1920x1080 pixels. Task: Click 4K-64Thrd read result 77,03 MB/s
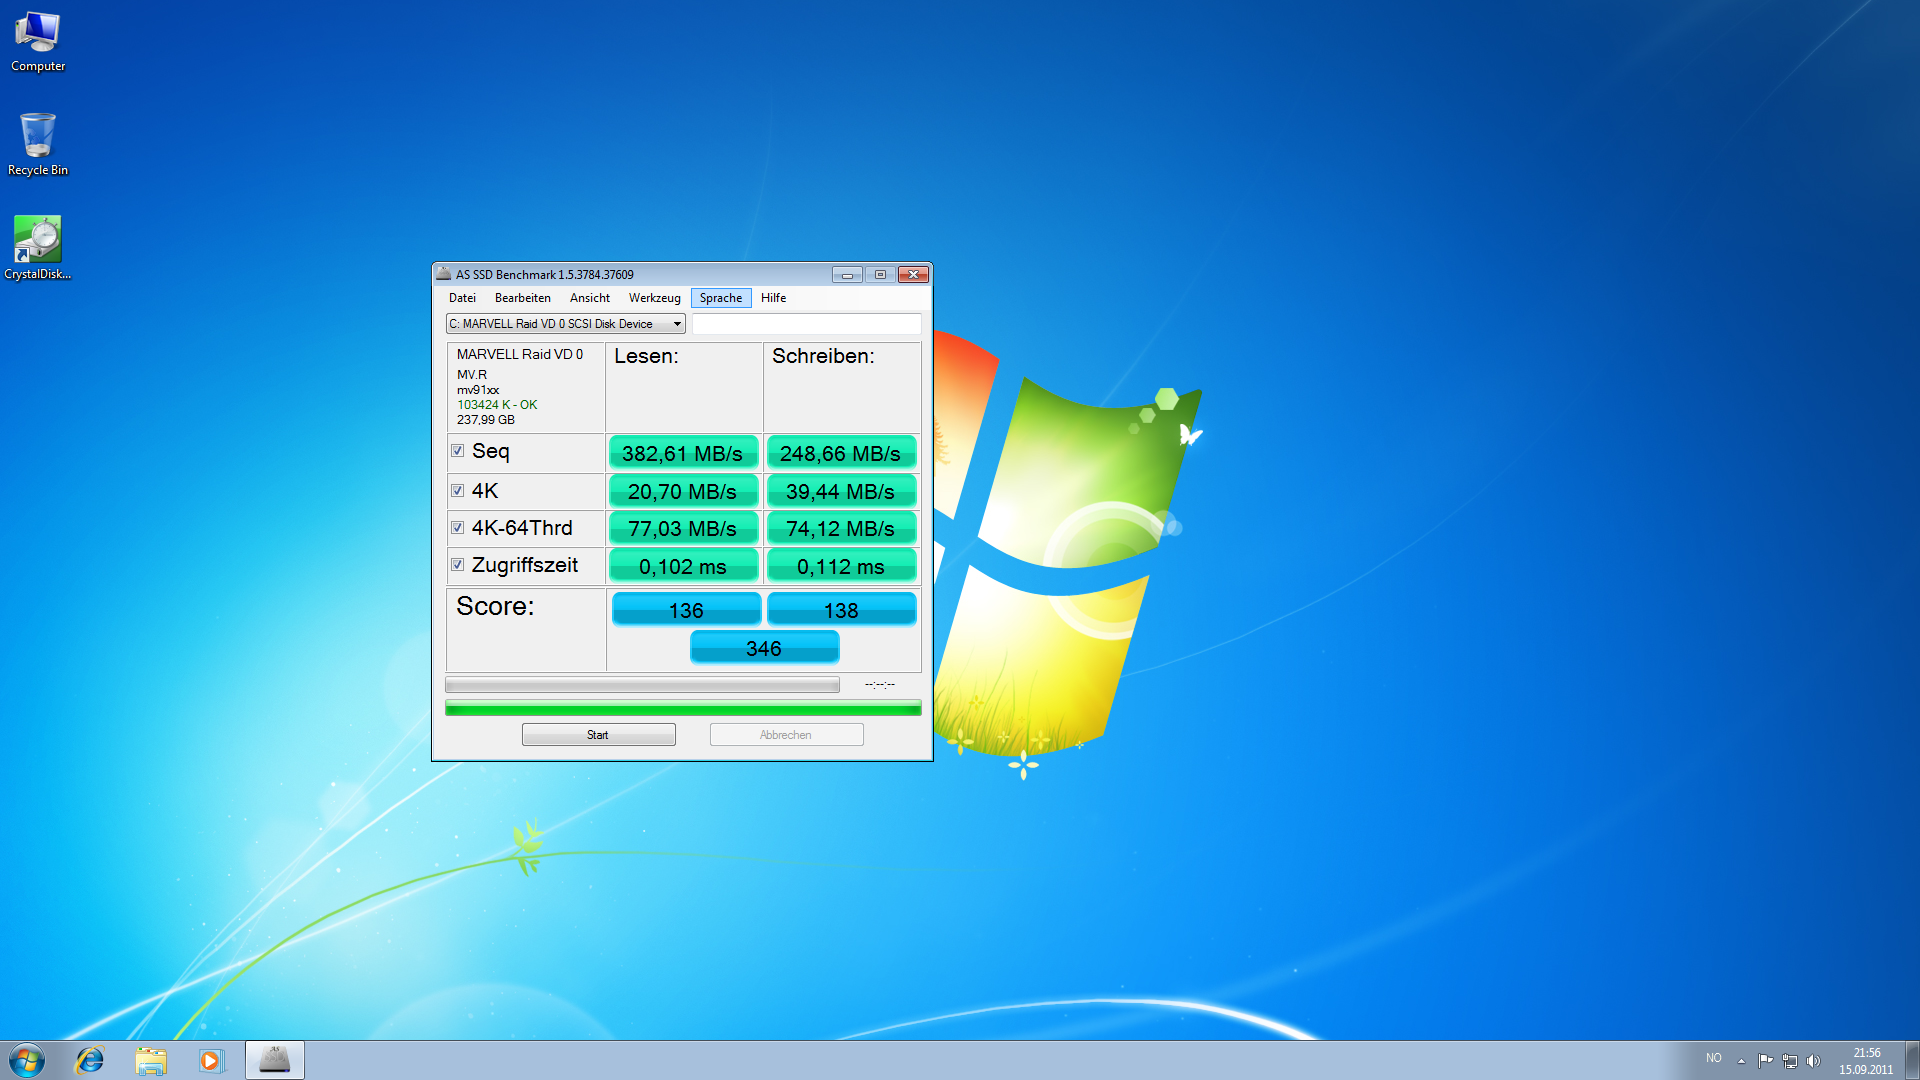tap(683, 528)
